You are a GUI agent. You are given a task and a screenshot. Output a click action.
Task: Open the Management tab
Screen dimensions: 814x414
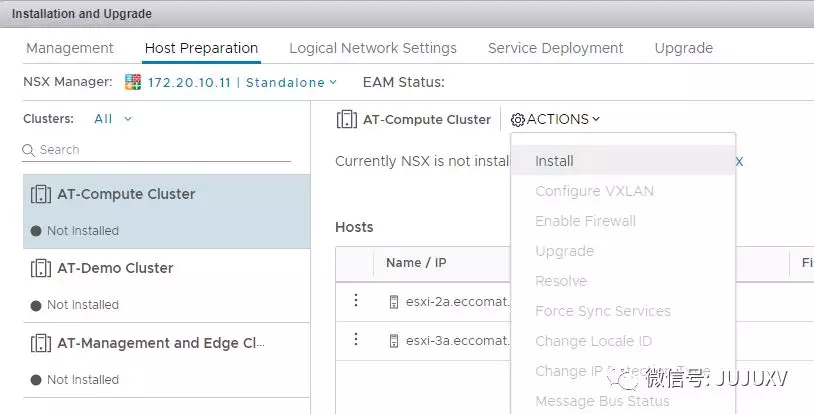coord(70,48)
